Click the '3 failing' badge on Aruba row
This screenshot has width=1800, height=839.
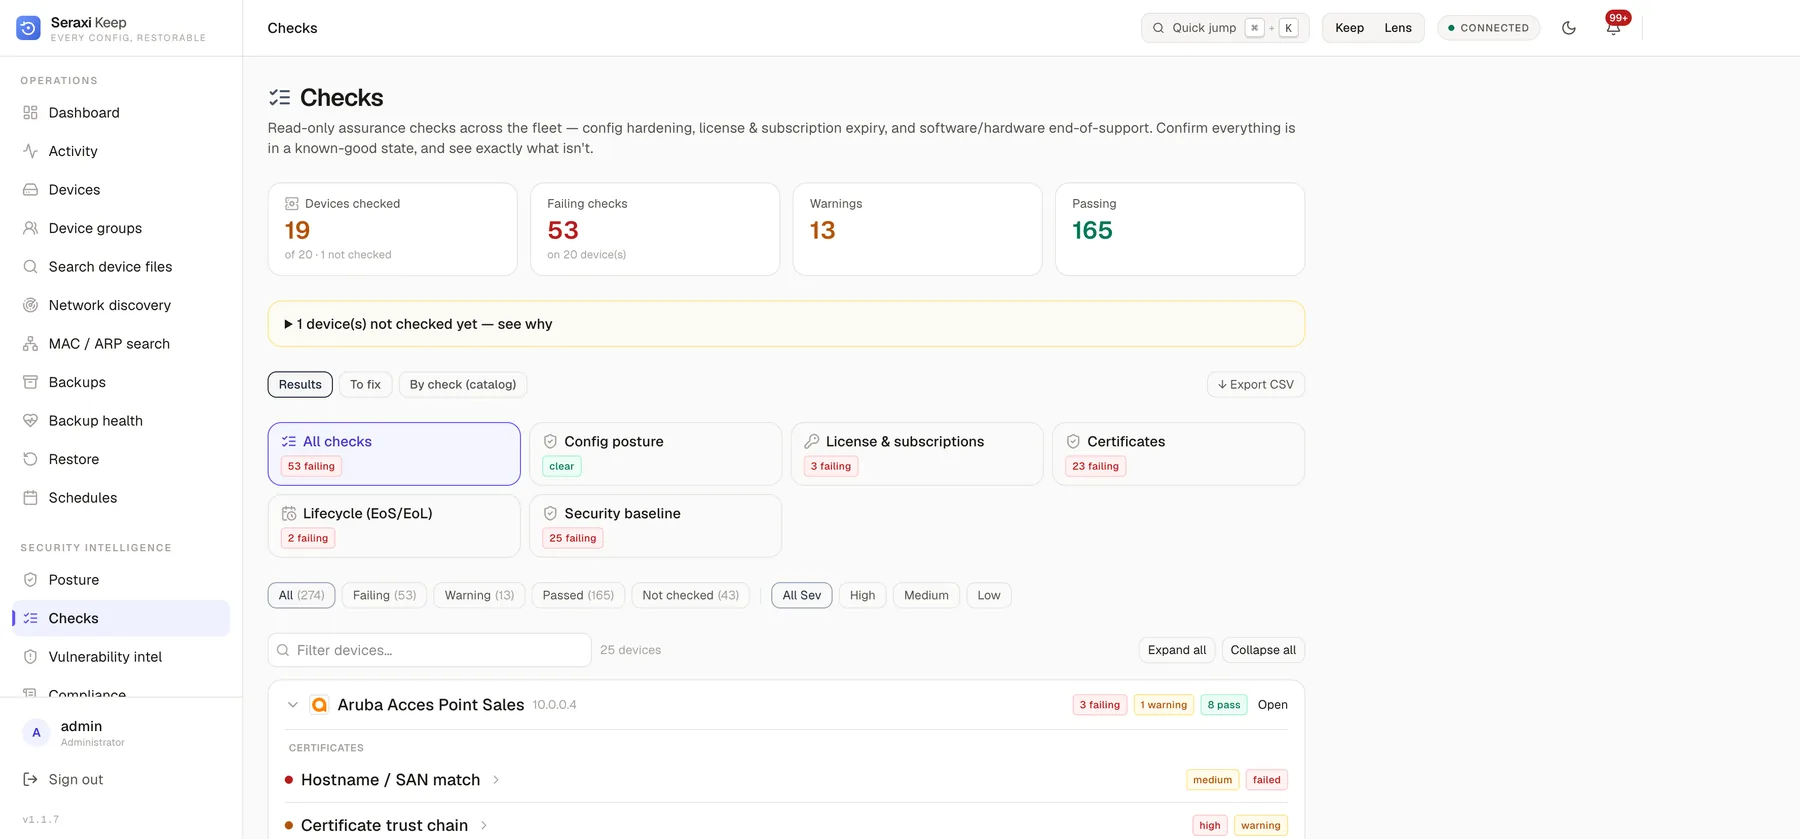click(1100, 705)
